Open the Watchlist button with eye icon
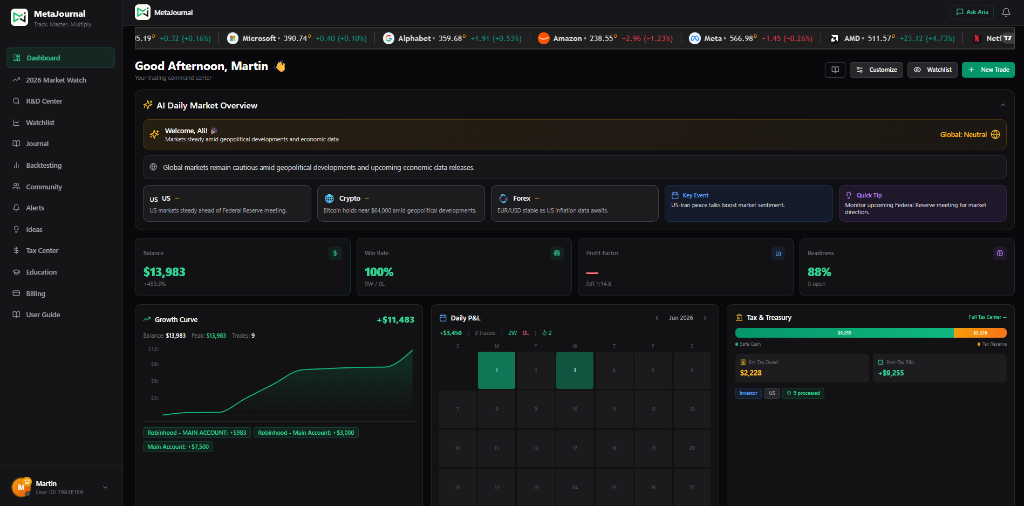Viewport: 1024px width, 506px height. [x=933, y=70]
